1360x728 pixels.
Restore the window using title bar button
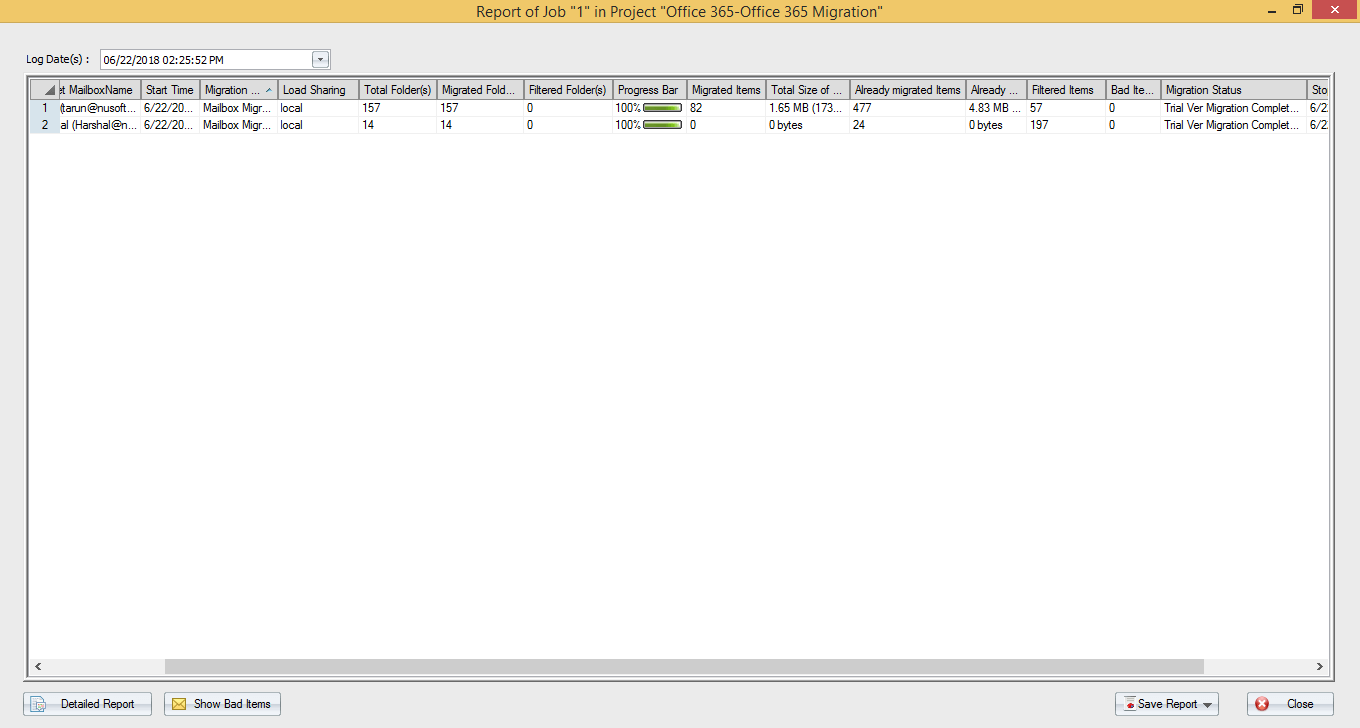pyautogui.click(x=1298, y=9)
